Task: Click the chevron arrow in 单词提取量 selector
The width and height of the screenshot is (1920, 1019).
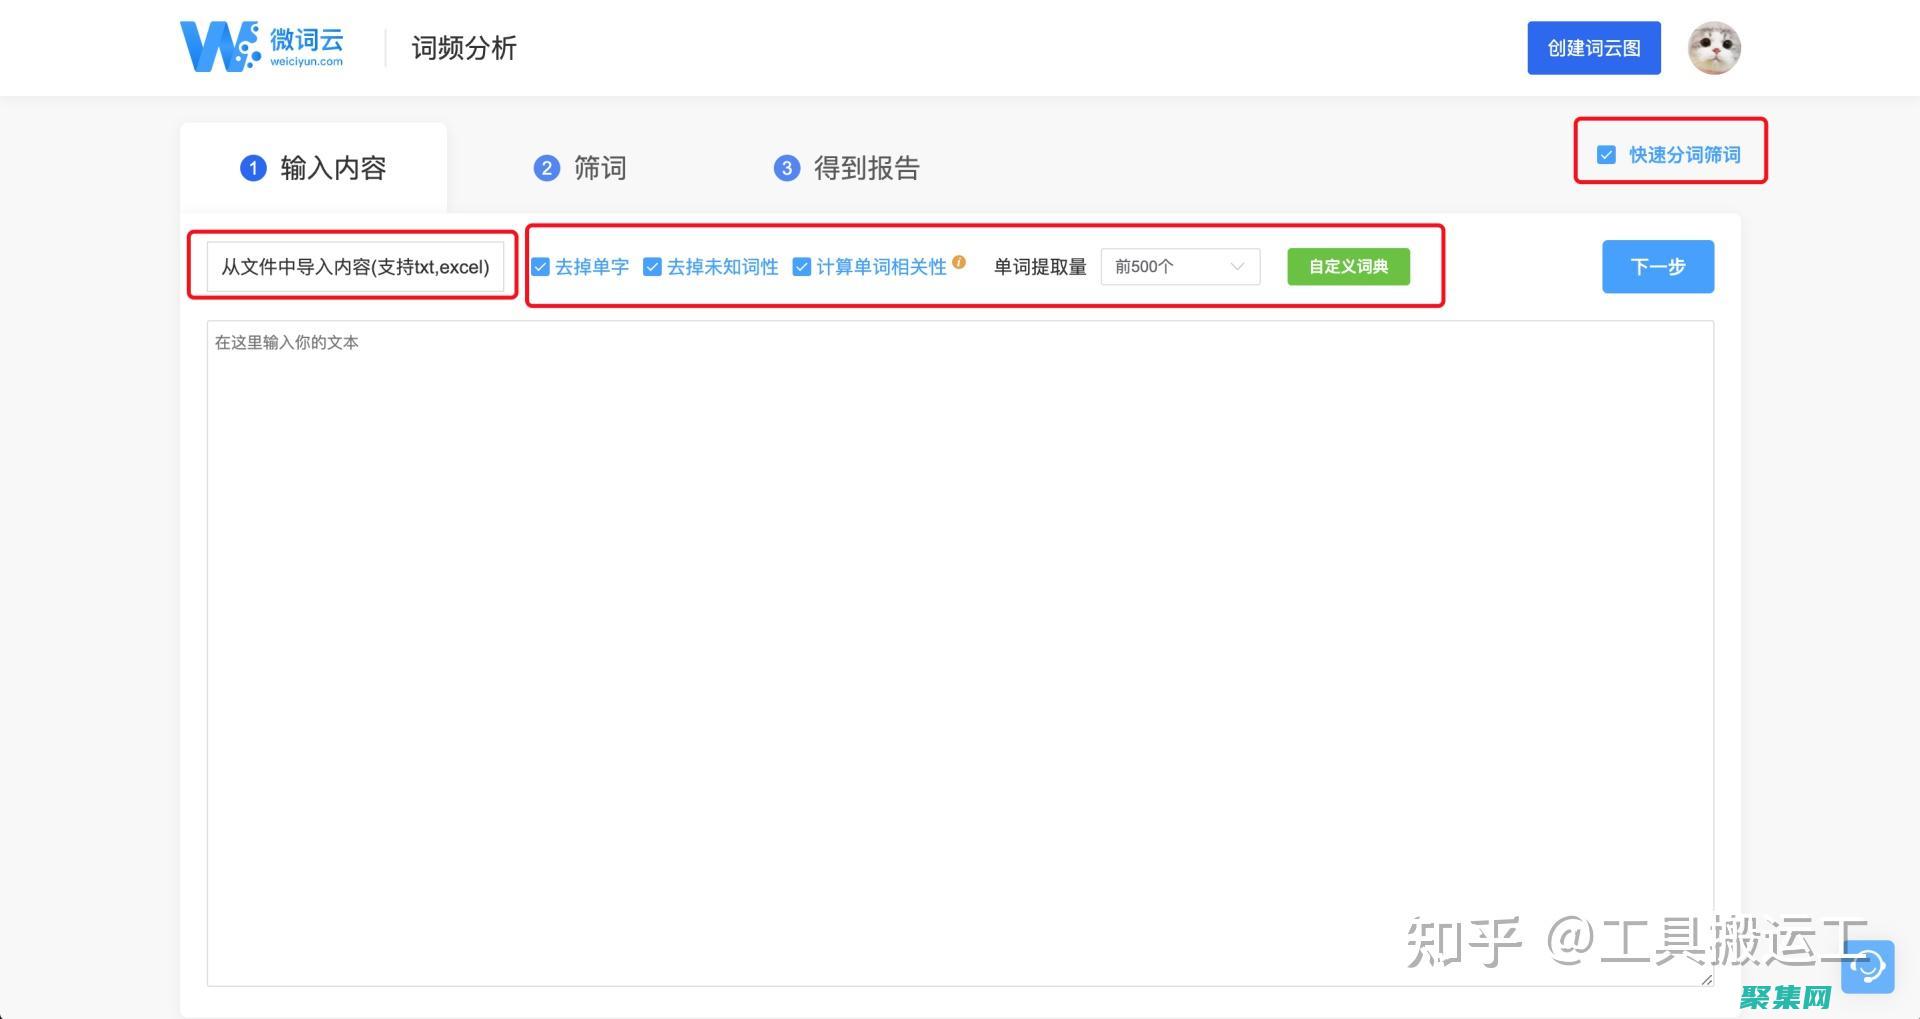Action: (x=1241, y=266)
